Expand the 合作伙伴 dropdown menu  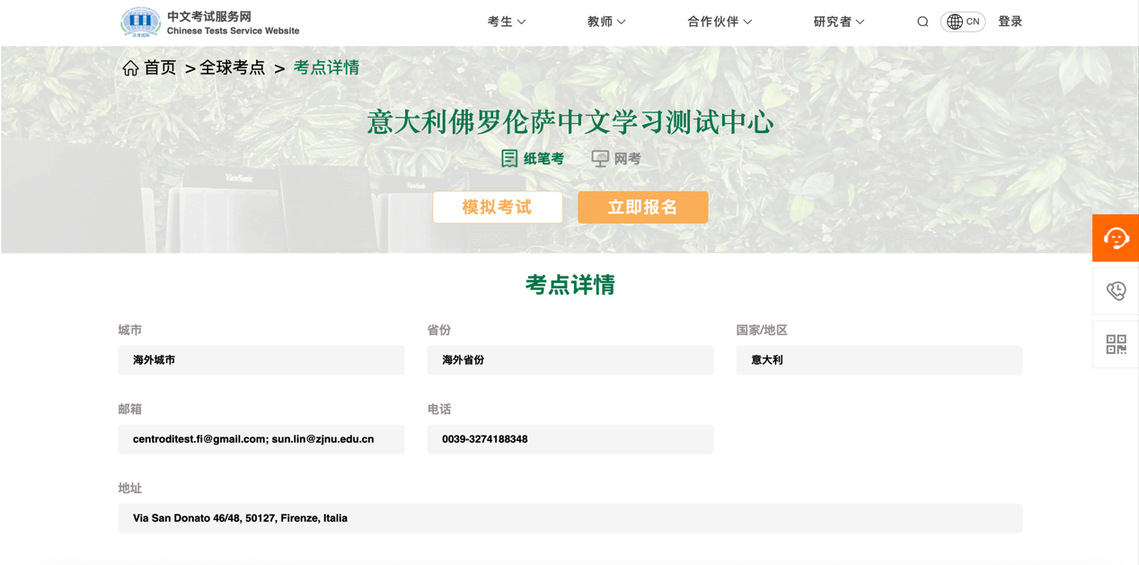click(x=719, y=22)
